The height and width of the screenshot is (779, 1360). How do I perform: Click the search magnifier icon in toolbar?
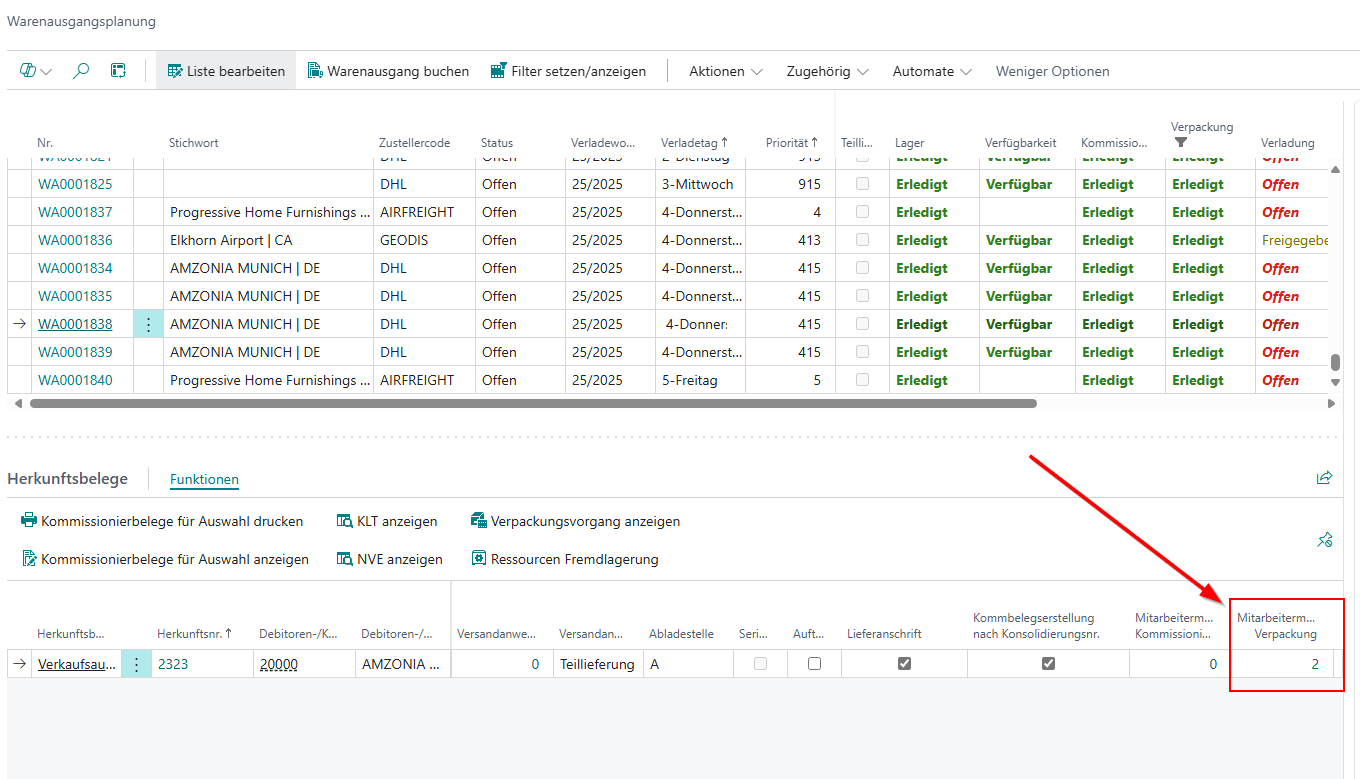coord(81,71)
